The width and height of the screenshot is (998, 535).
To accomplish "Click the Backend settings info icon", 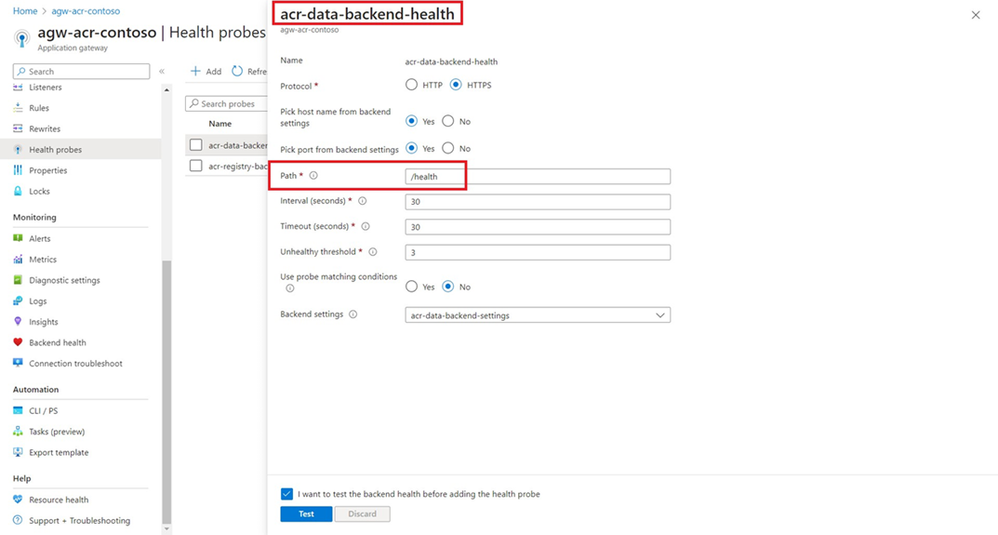I will (x=353, y=314).
